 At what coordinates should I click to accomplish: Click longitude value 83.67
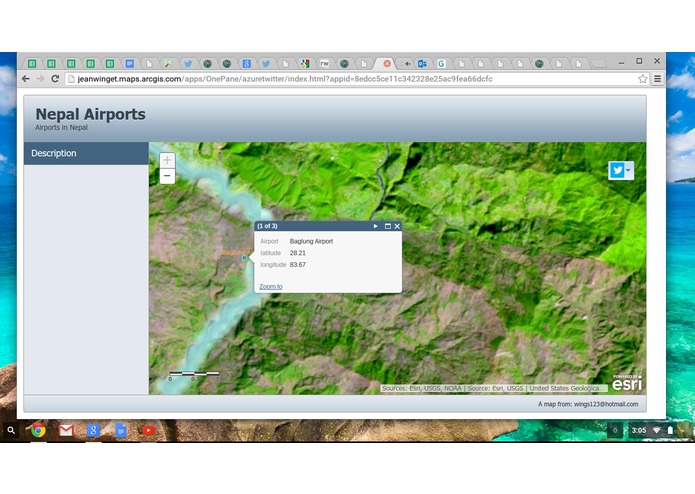[297, 265]
